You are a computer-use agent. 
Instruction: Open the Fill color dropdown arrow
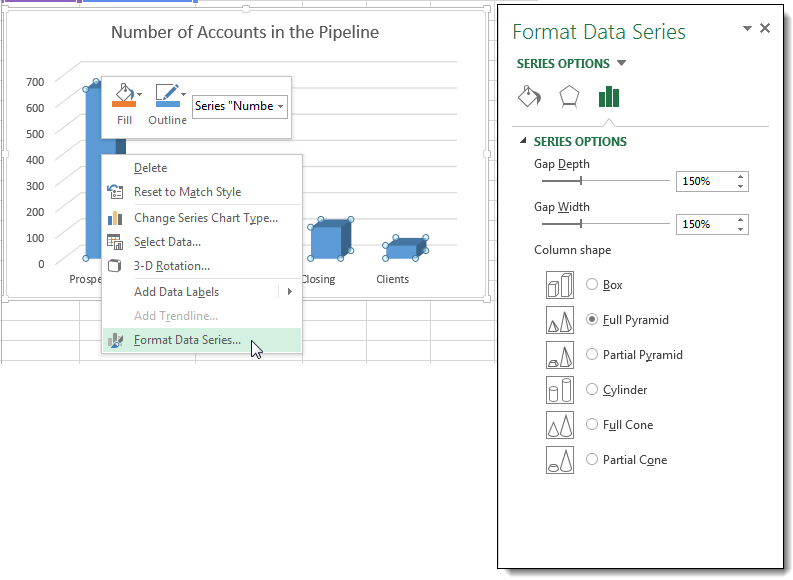click(x=140, y=94)
